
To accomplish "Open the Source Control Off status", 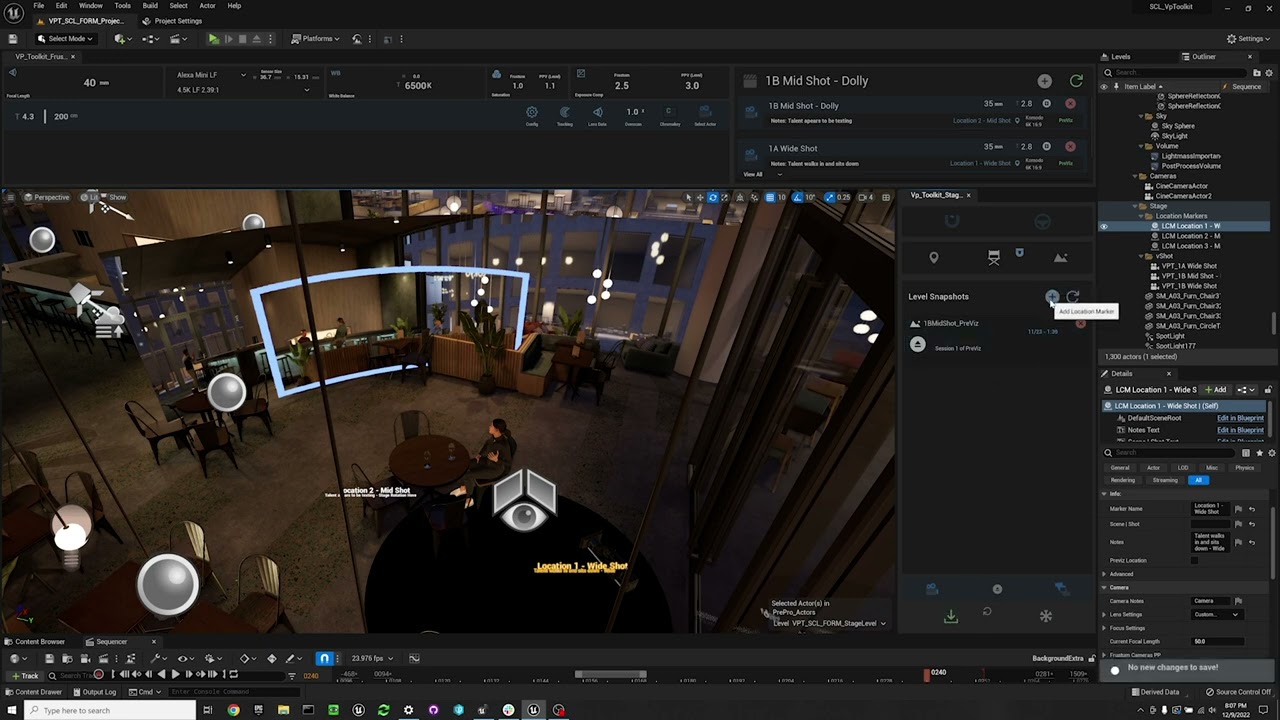I will (1238, 692).
